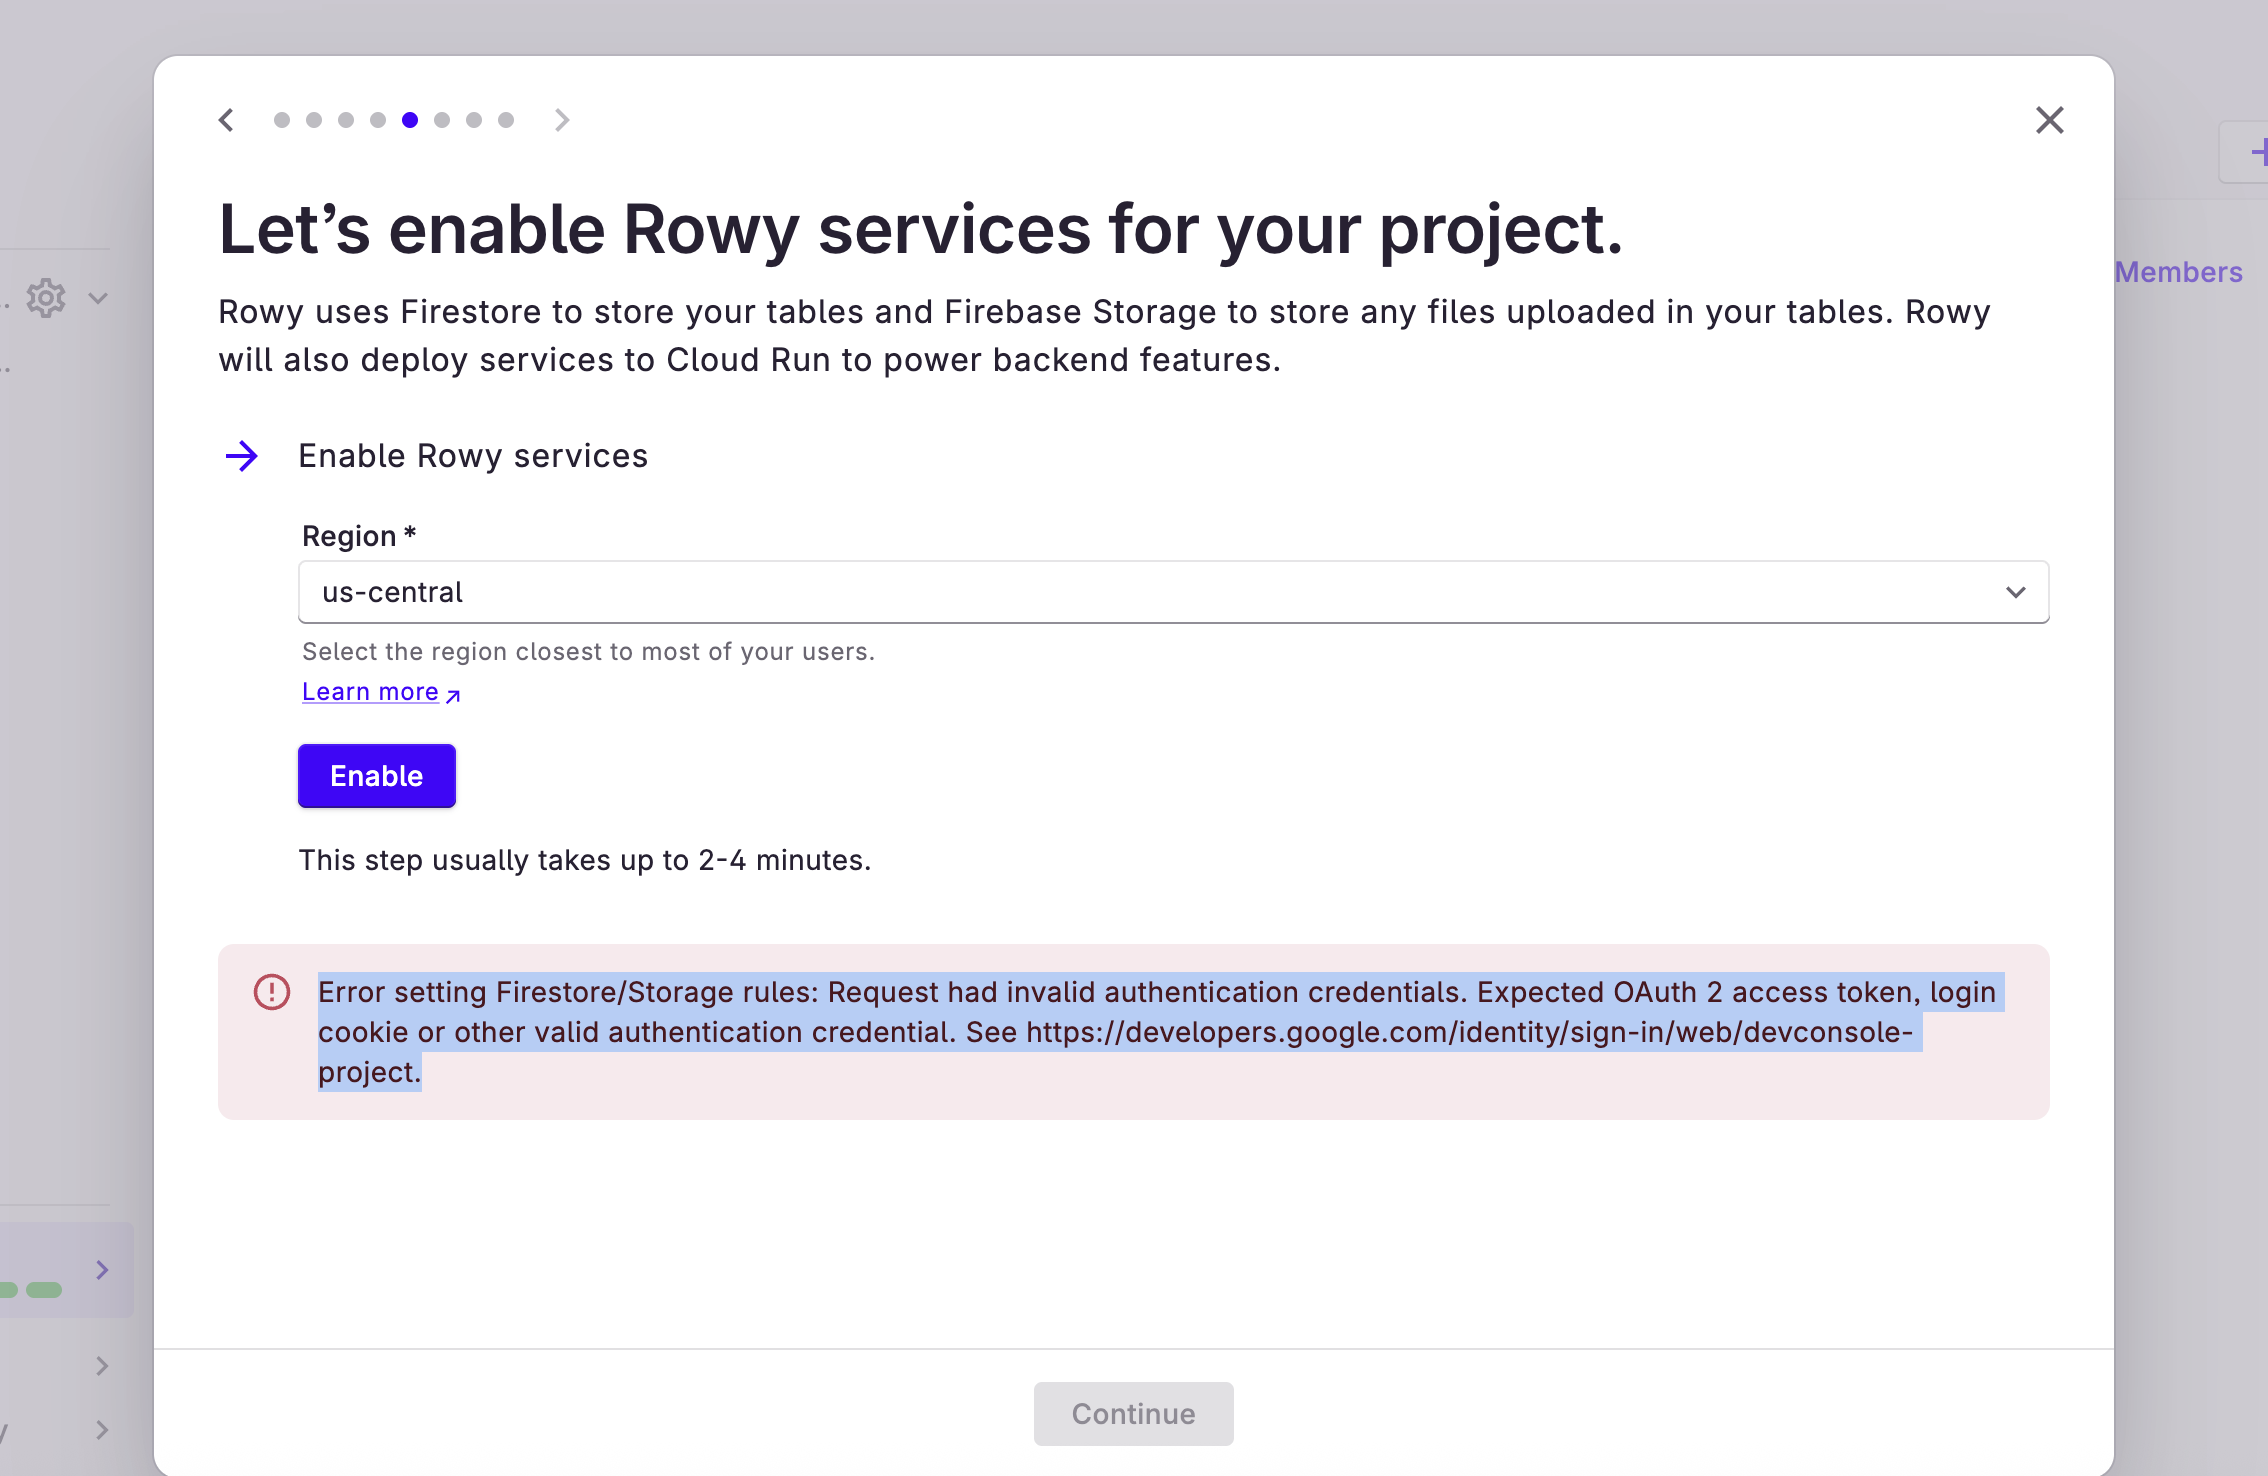Click the Enable button
Viewport: 2268px width, 1476px height.
point(377,776)
